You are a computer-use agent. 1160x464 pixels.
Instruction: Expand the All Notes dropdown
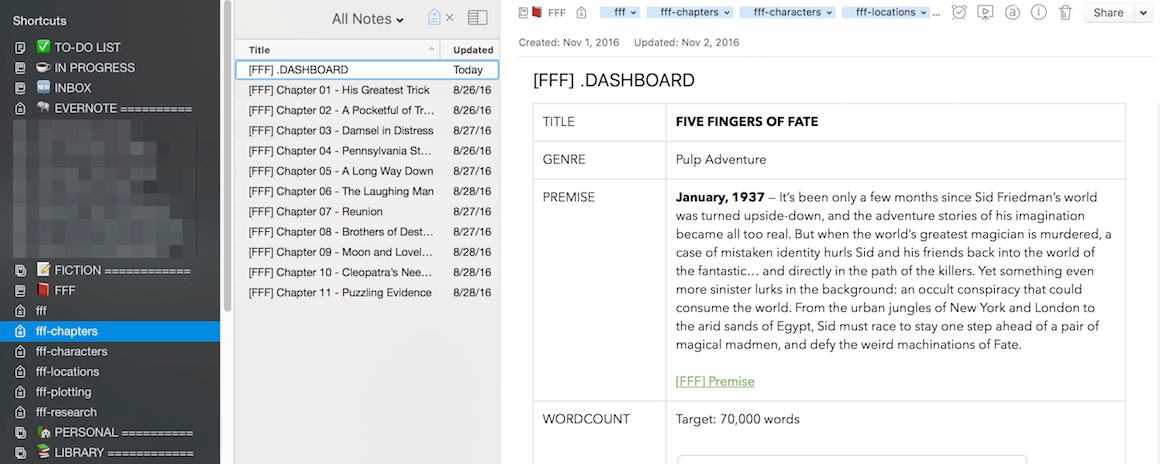click(x=368, y=19)
